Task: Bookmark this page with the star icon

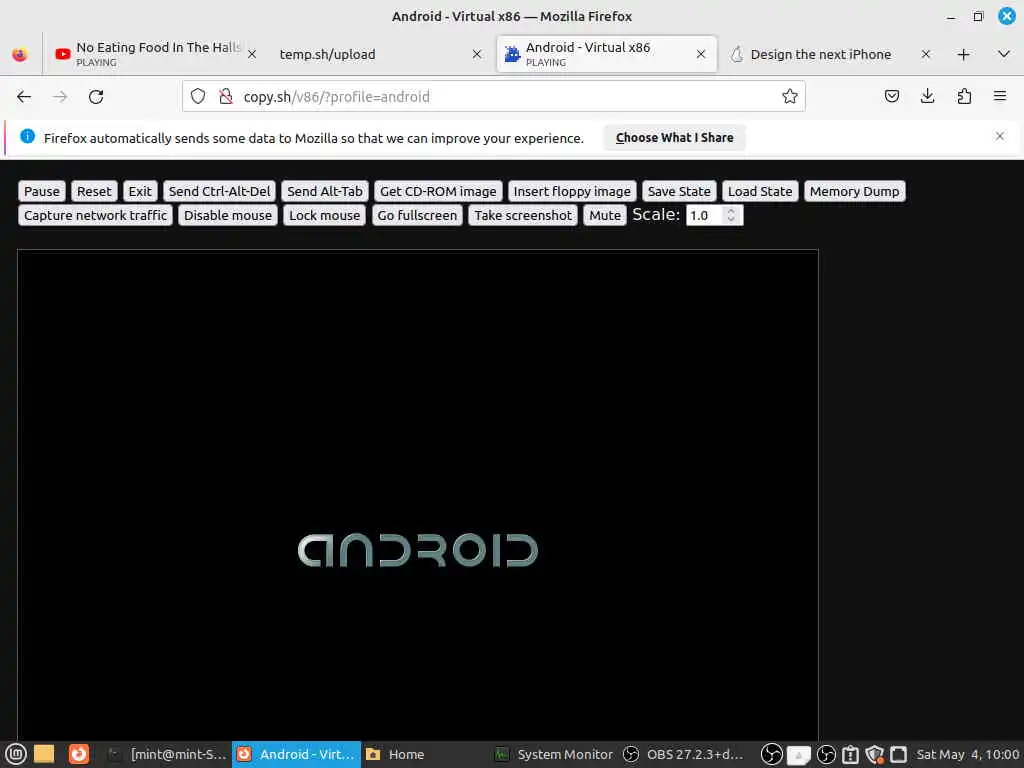Action: click(790, 97)
